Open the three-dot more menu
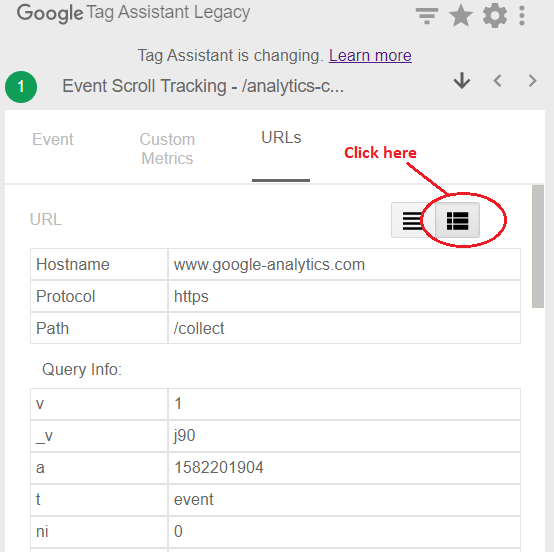554x552 pixels. tap(521, 16)
